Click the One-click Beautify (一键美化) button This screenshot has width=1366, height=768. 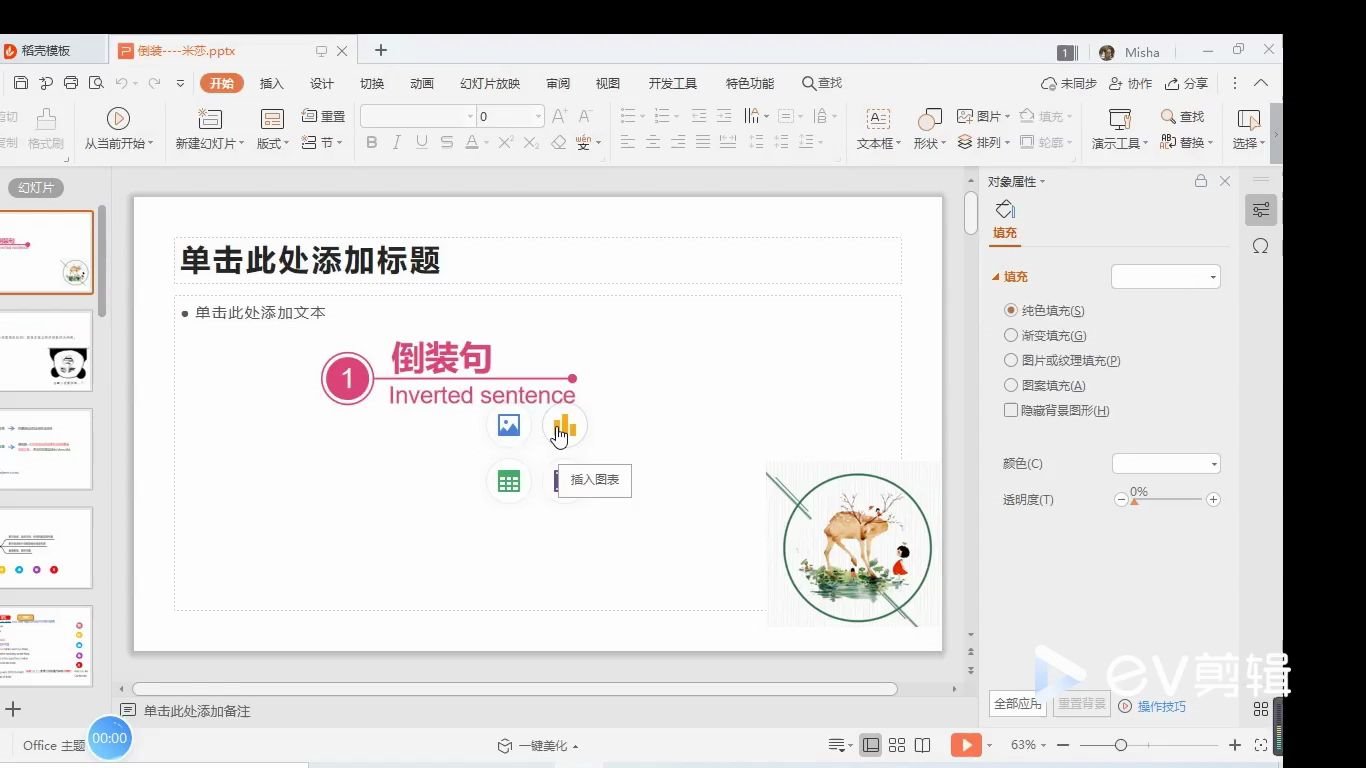click(x=538, y=746)
